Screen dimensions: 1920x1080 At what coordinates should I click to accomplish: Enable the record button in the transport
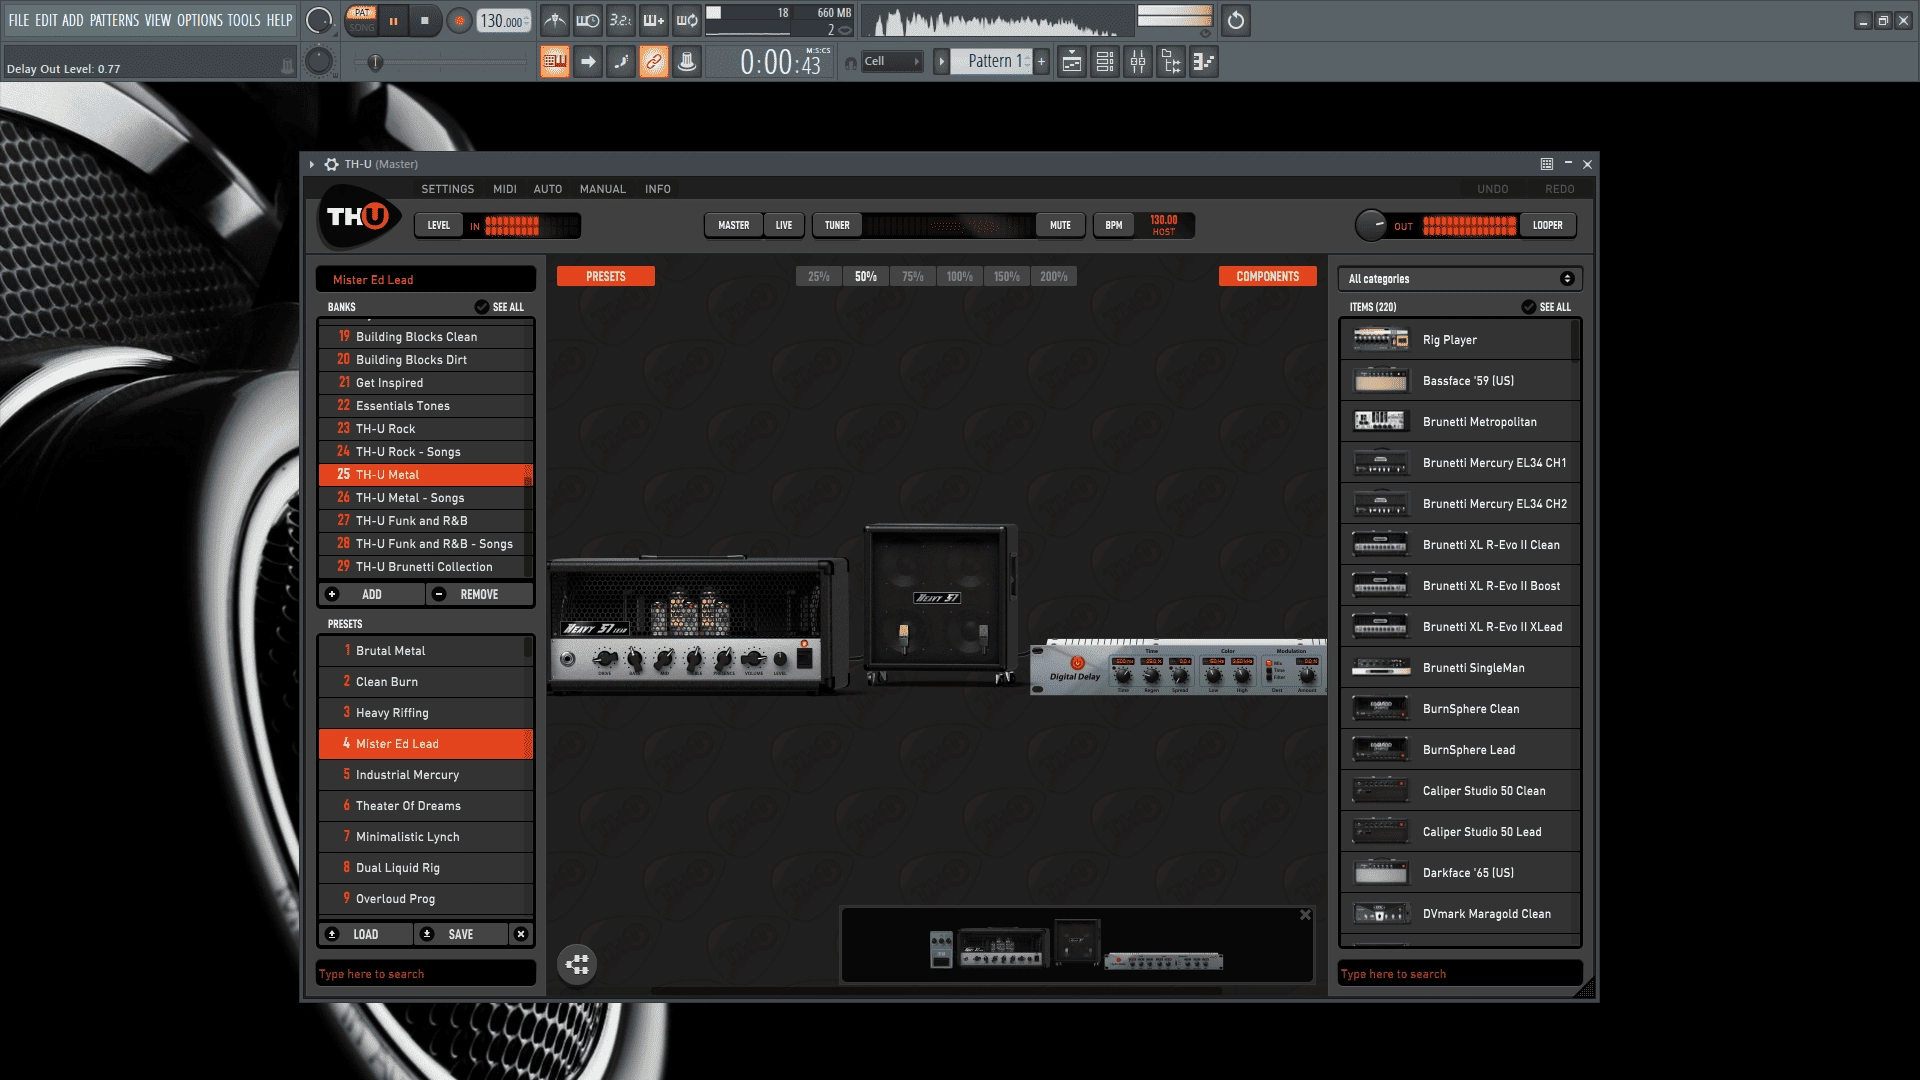459,21
